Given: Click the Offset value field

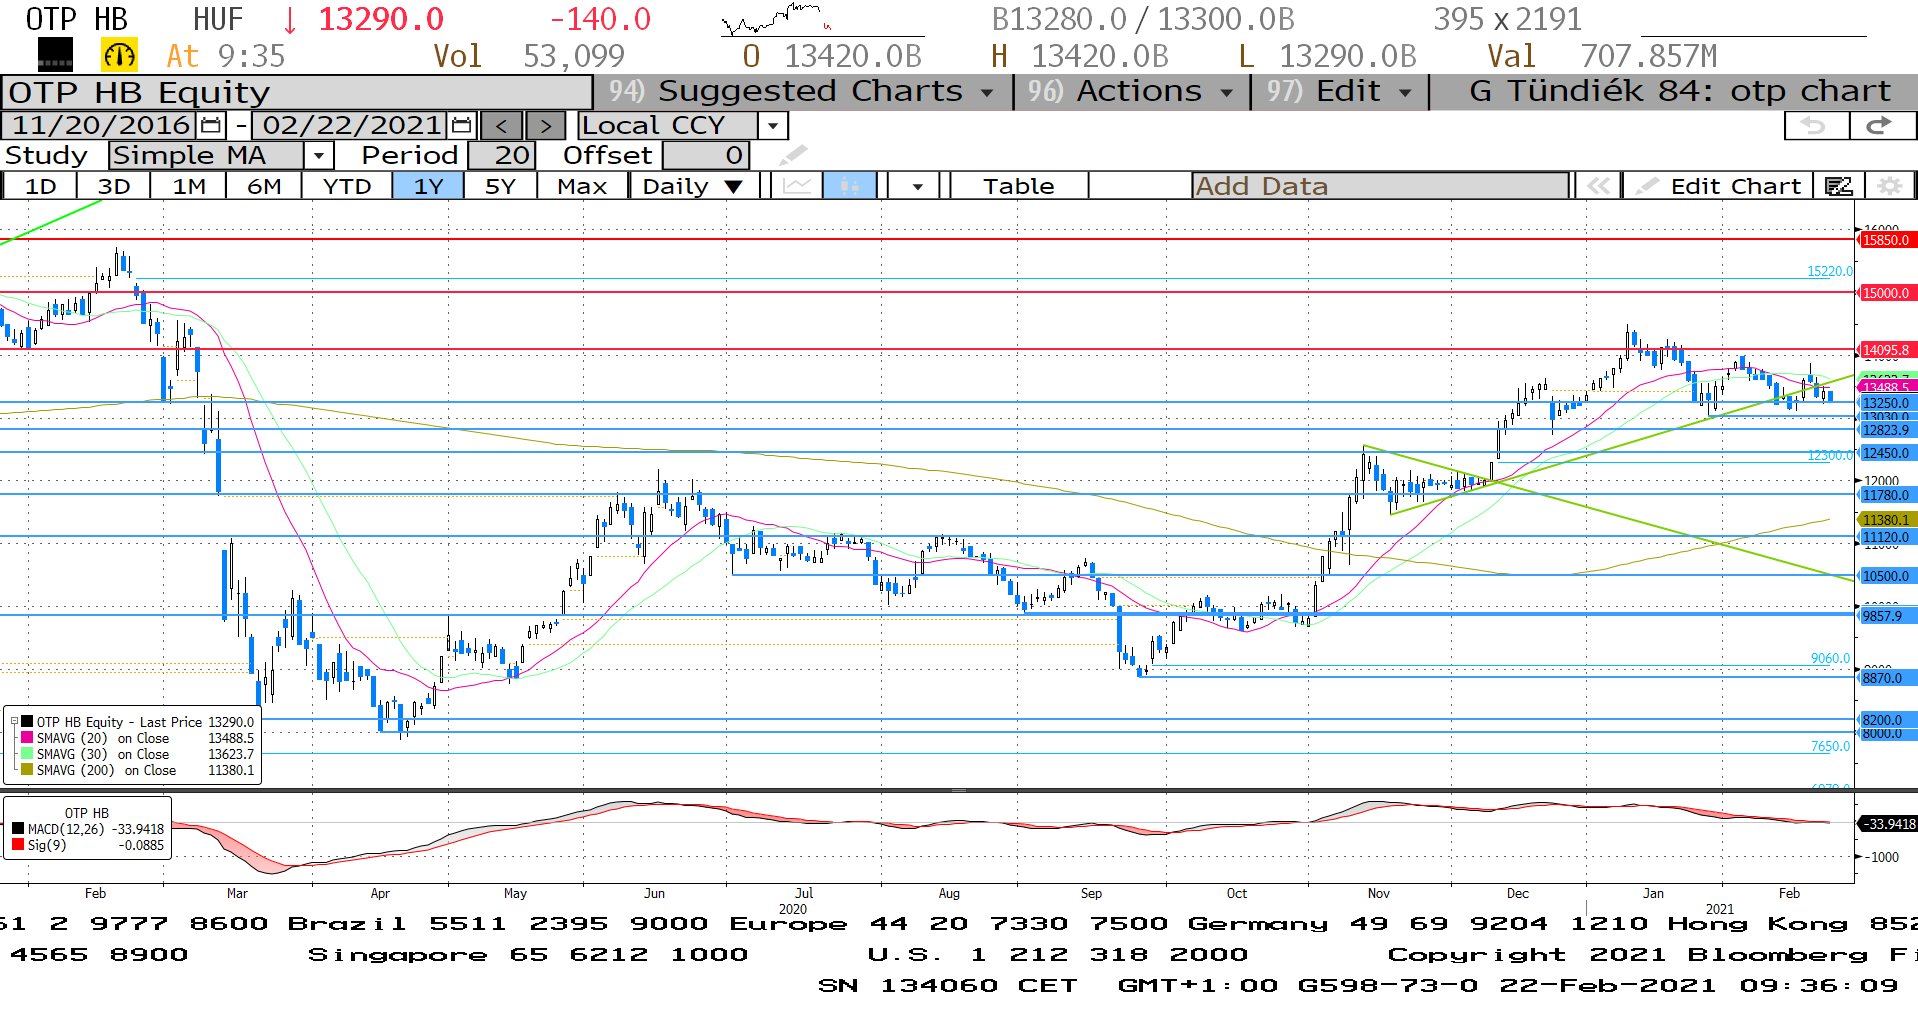Looking at the screenshot, I should click(x=706, y=155).
